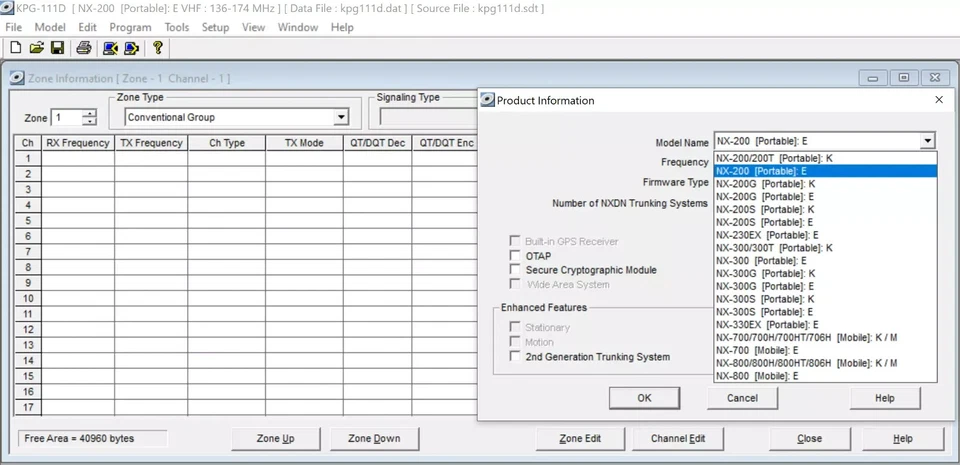Select NX-330EX [Portable]: E option

pos(825,324)
